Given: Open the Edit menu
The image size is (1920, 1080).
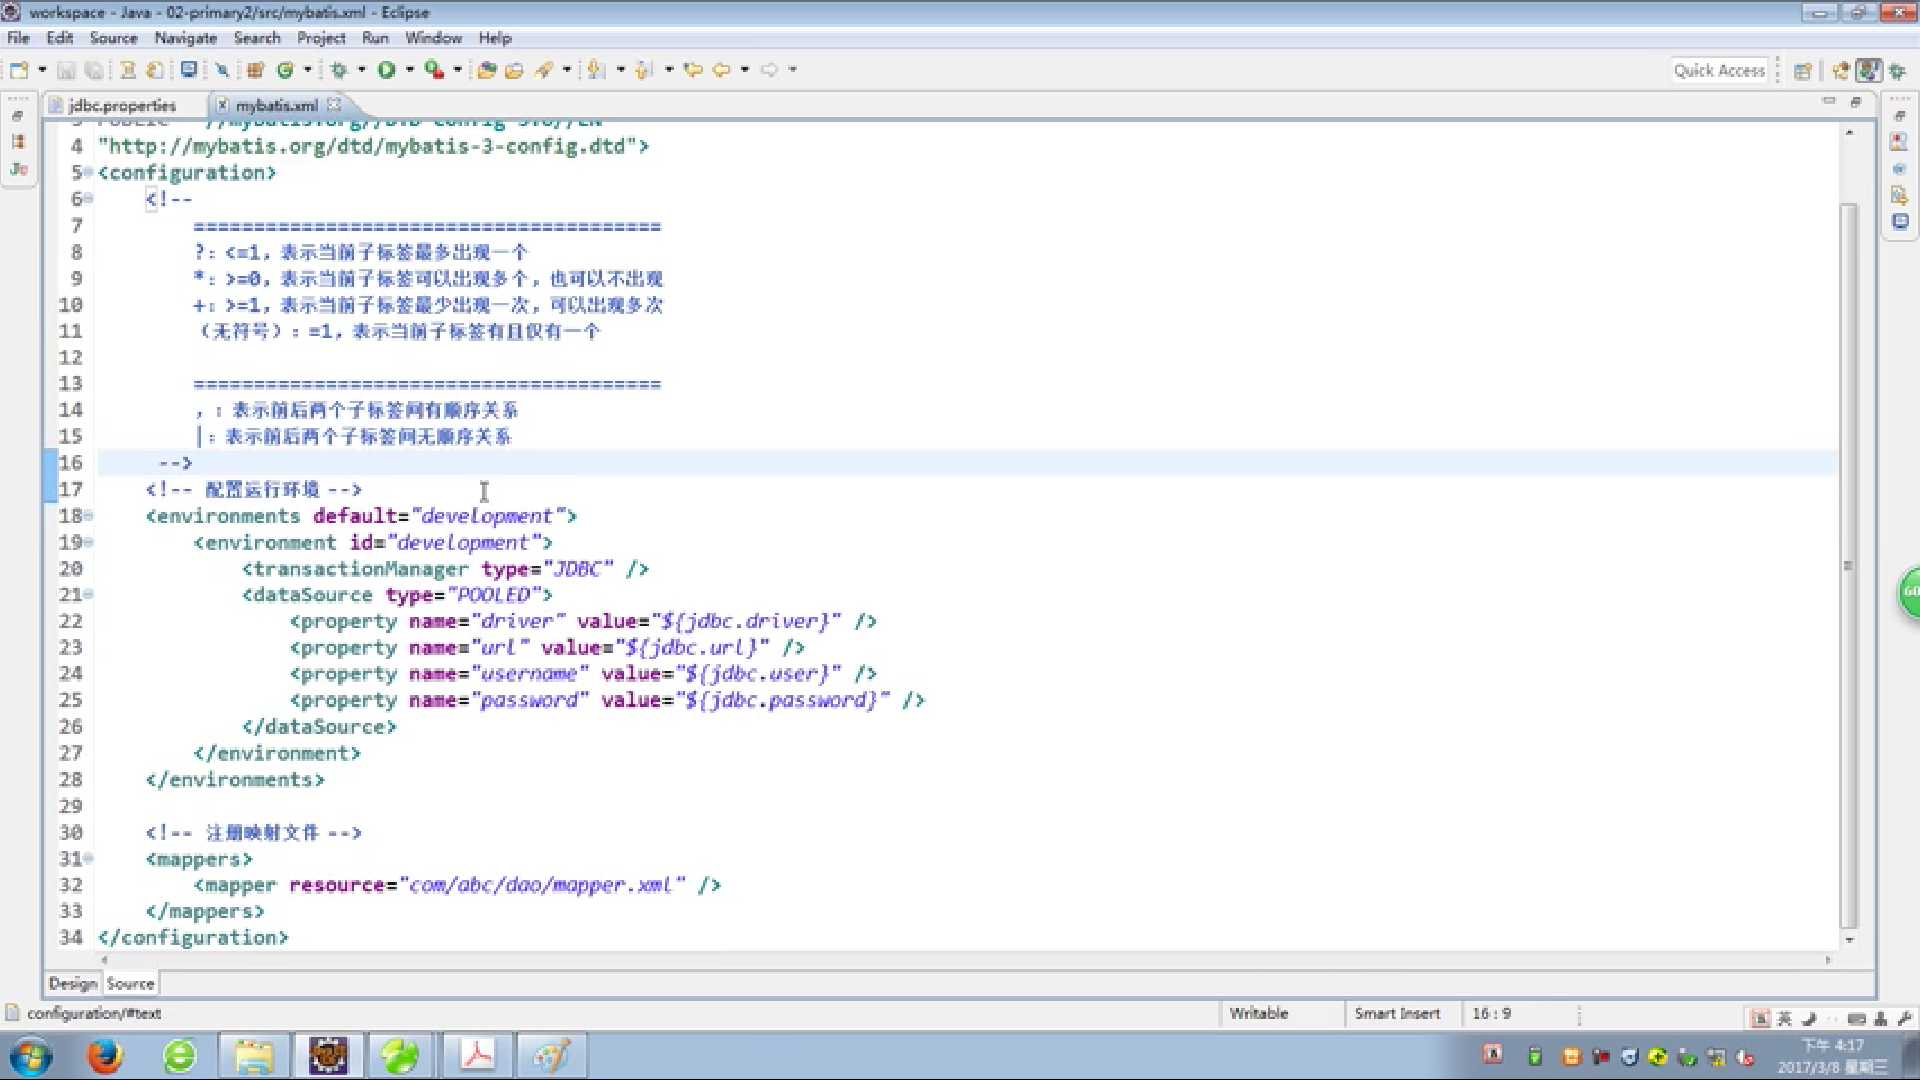Looking at the screenshot, I should [x=60, y=38].
